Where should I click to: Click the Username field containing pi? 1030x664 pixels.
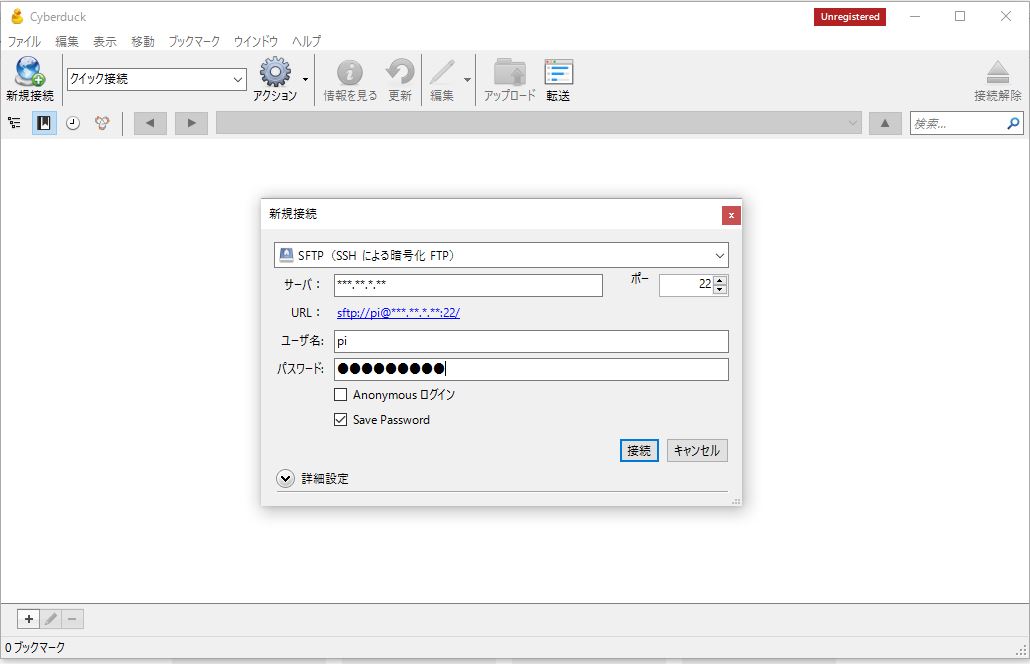pyautogui.click(x=531, y=342)
